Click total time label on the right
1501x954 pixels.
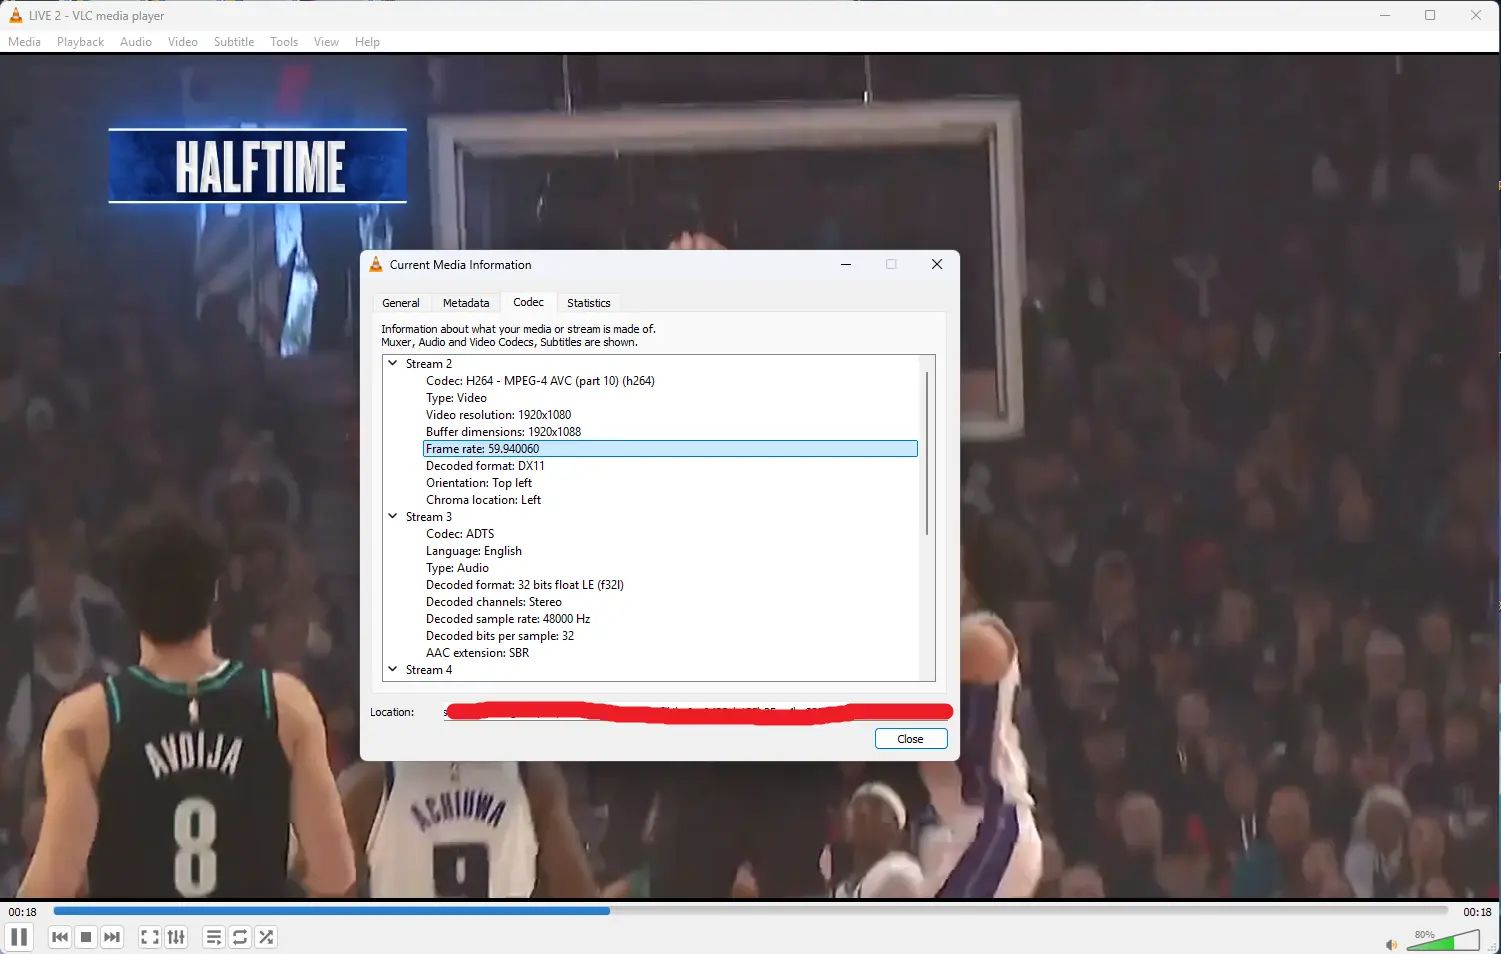[1477, 912]
